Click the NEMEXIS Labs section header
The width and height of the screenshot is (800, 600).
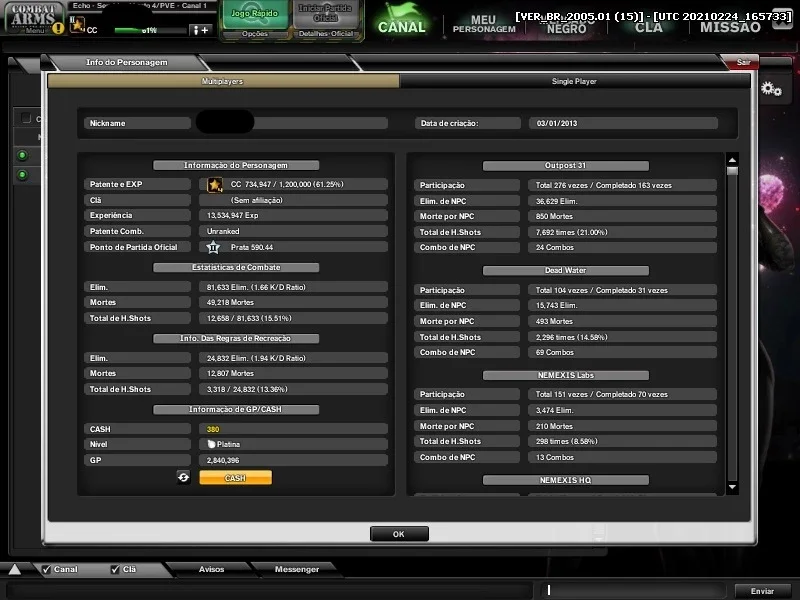566,376
